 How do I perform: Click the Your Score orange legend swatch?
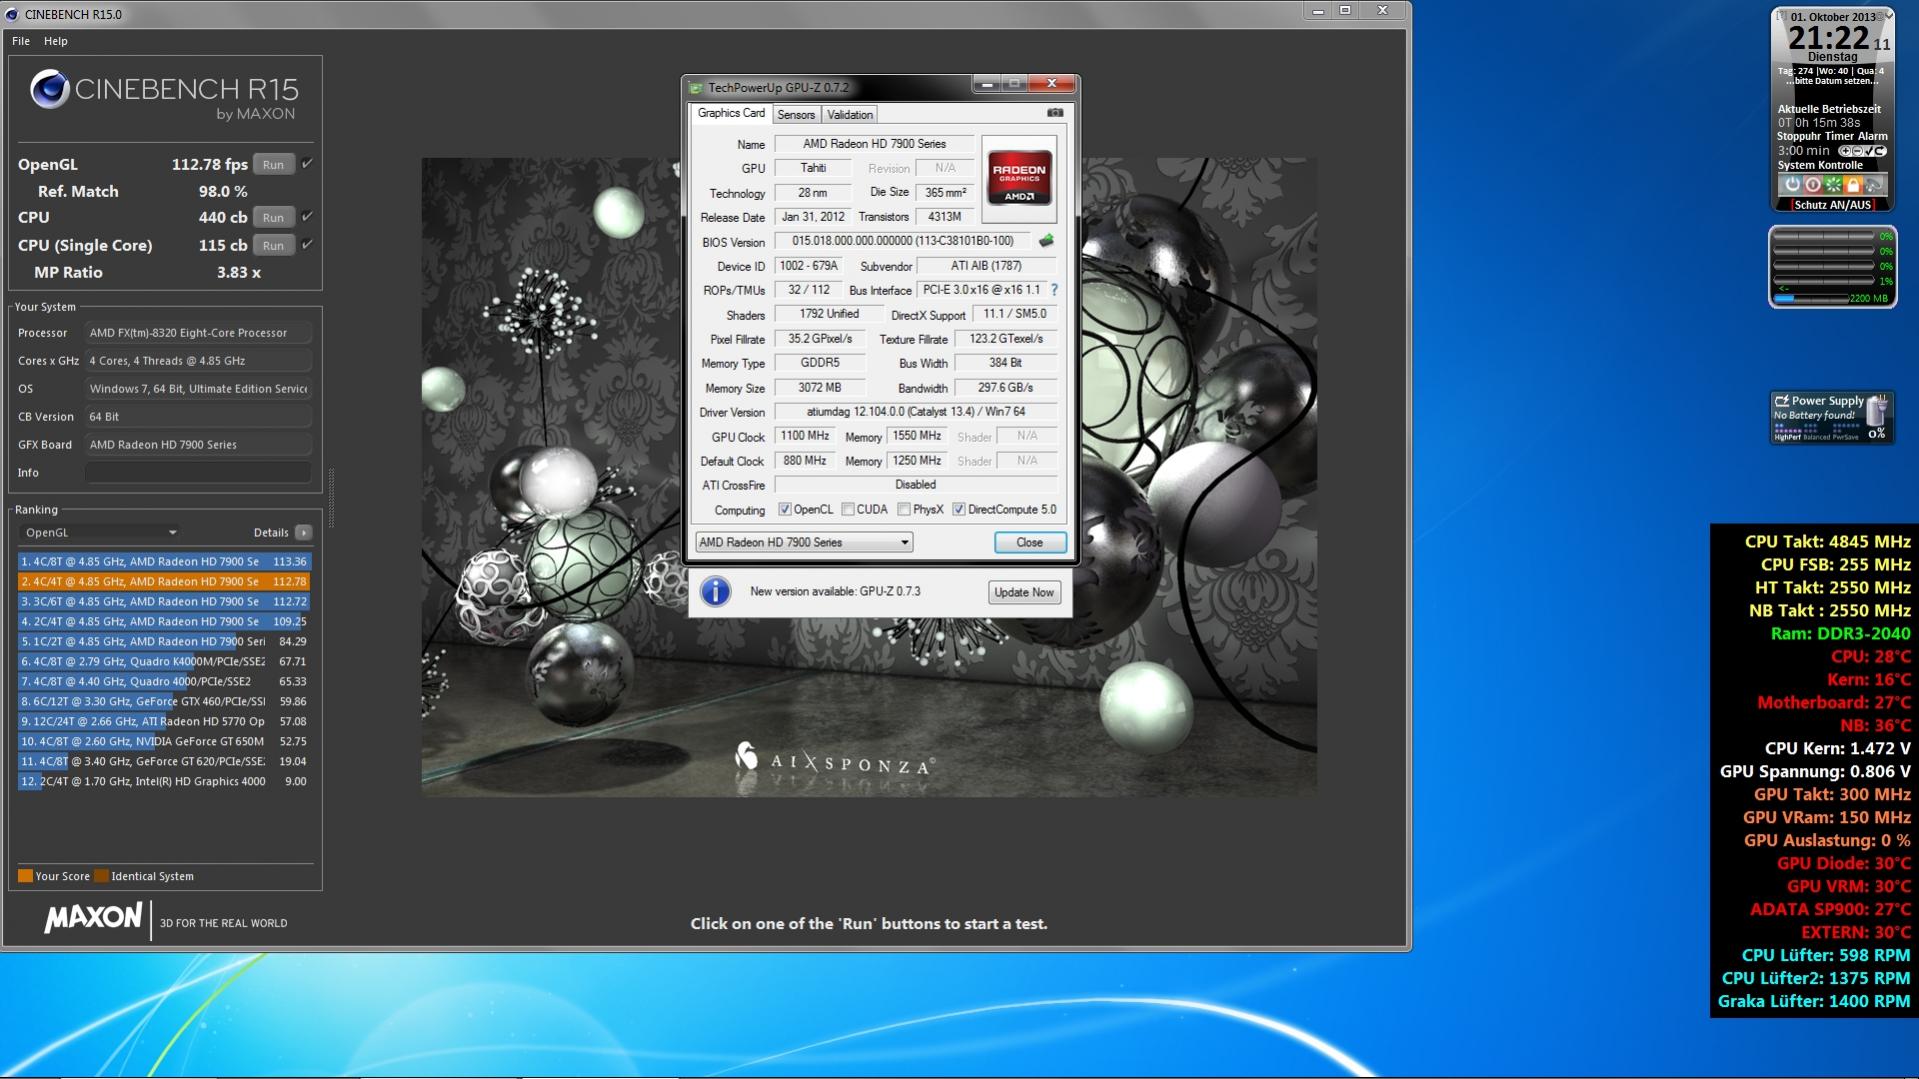point(25,876)
